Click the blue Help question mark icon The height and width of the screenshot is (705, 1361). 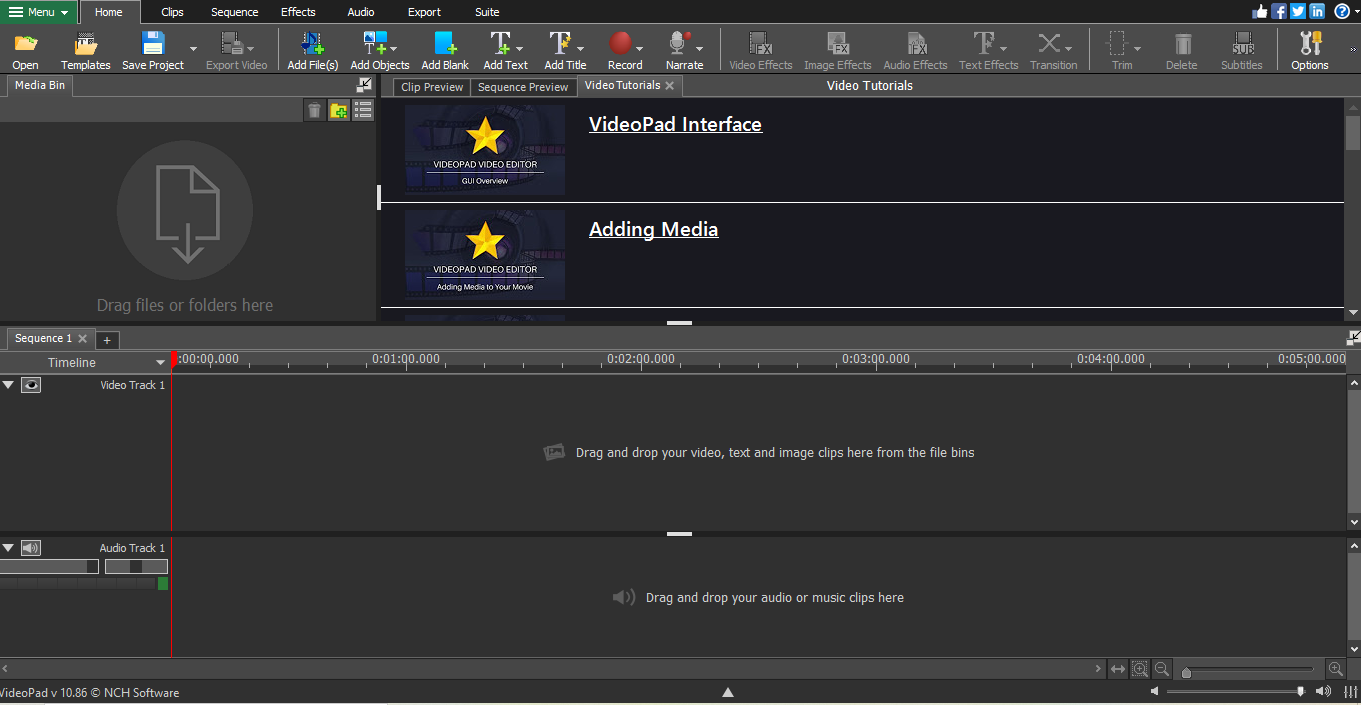pos(1341,11)
